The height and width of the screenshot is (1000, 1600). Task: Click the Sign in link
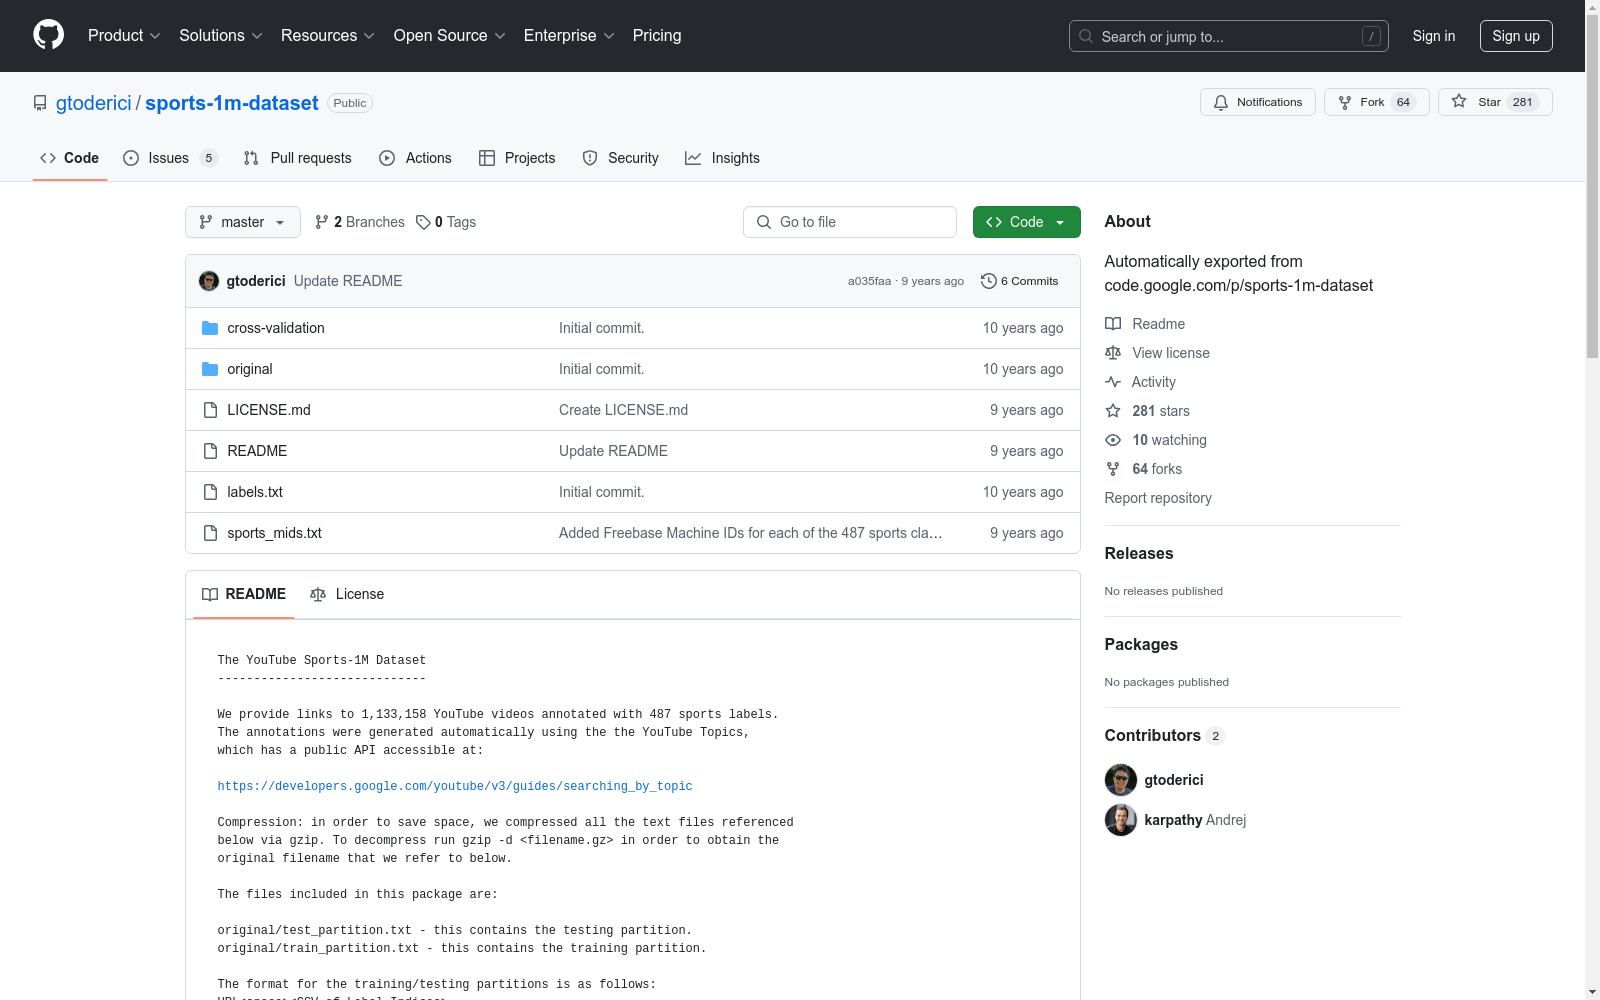click(1434, 36)
